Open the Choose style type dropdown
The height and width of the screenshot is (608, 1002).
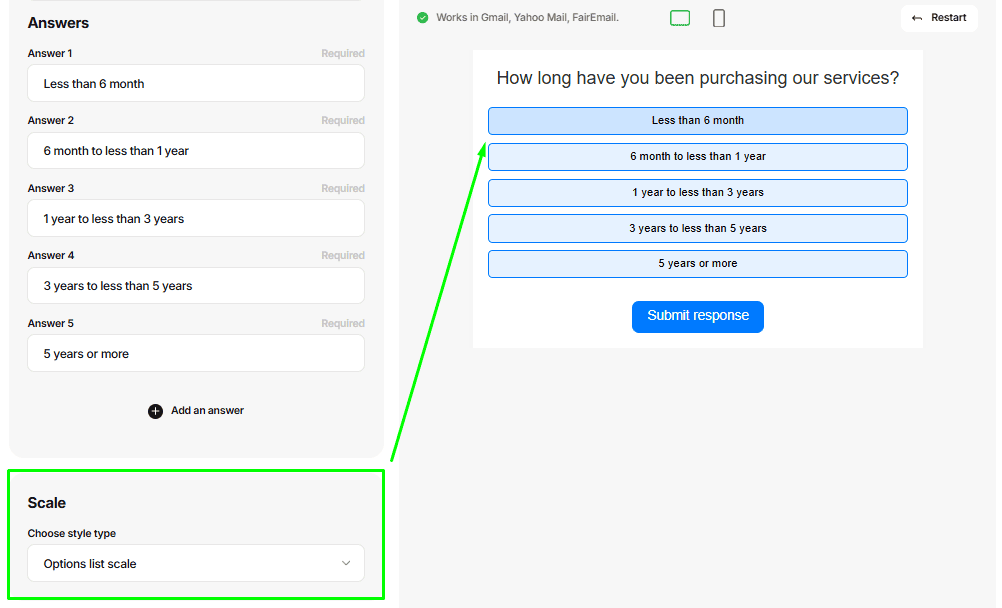point(196,563)
